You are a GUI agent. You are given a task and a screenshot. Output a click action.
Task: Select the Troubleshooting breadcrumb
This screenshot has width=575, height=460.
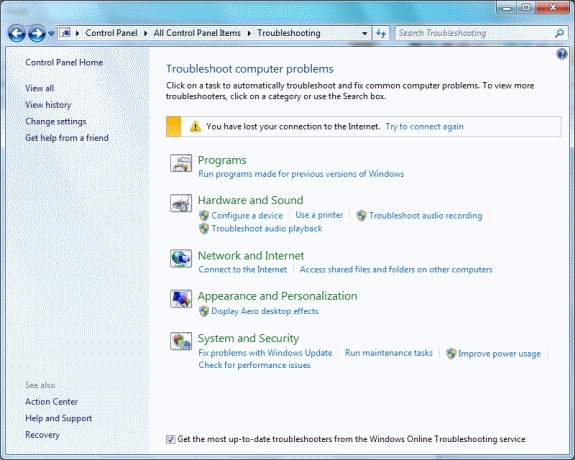289,33
